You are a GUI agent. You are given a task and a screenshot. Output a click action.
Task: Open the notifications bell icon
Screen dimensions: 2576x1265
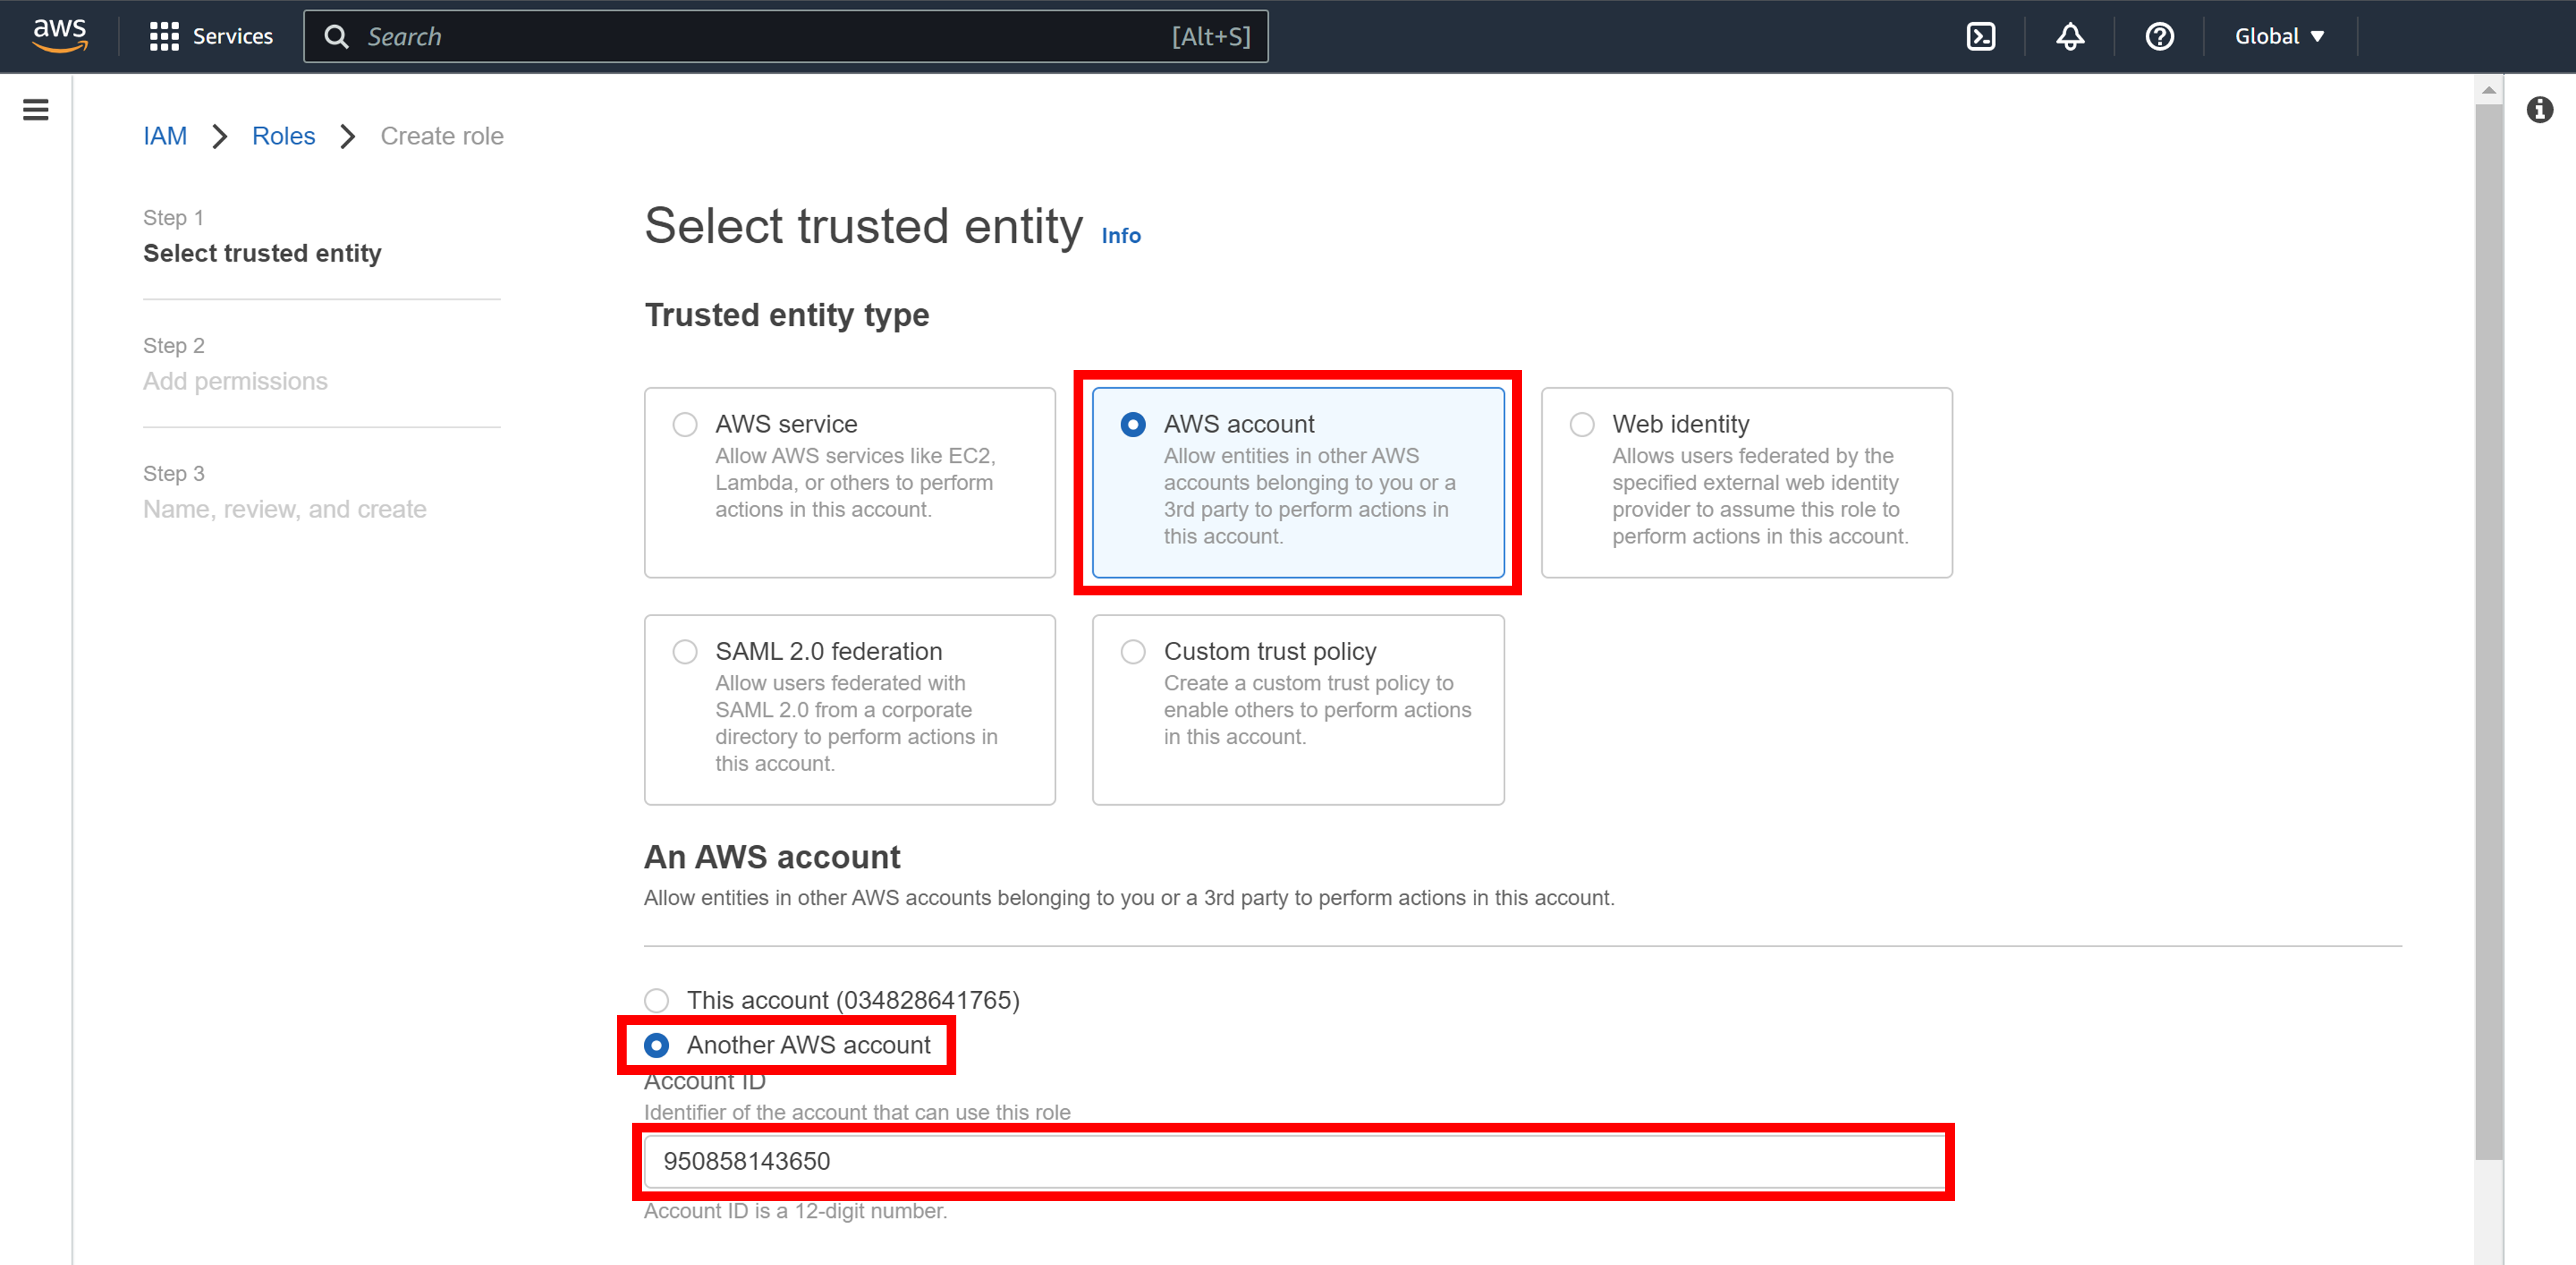point(2069,36)
